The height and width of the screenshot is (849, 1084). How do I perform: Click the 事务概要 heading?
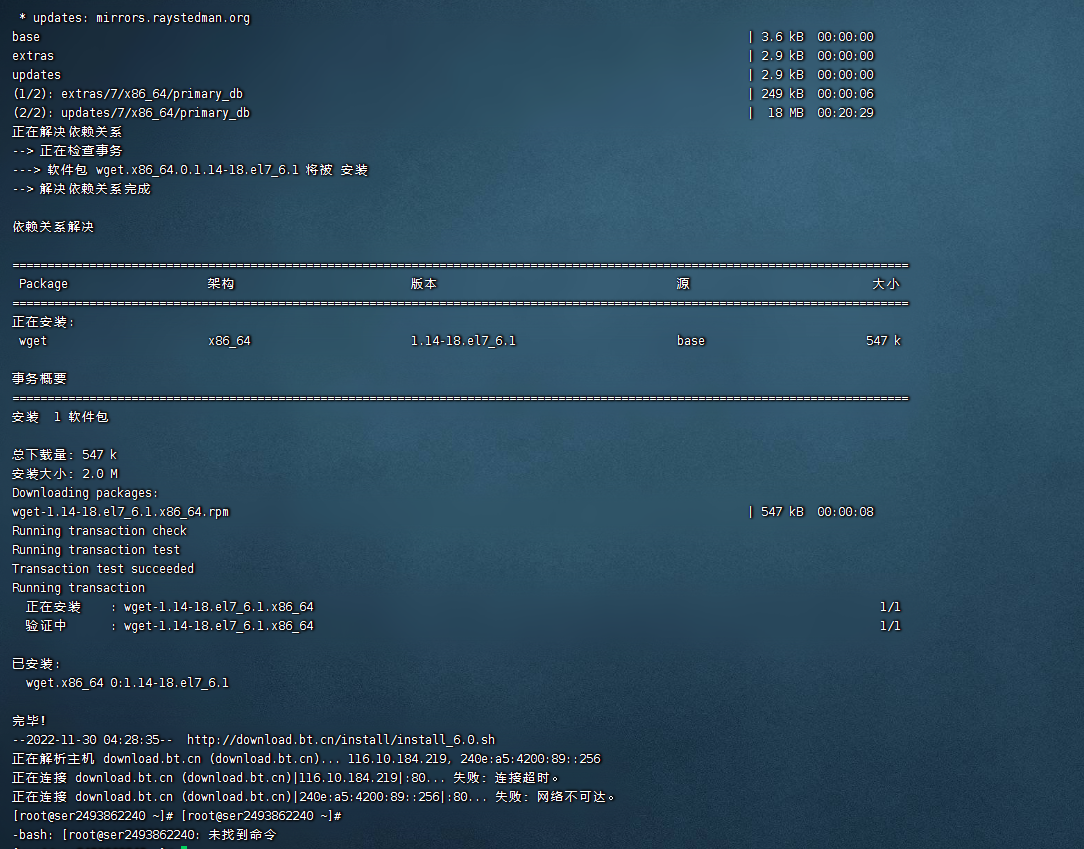tap(39, 379)
